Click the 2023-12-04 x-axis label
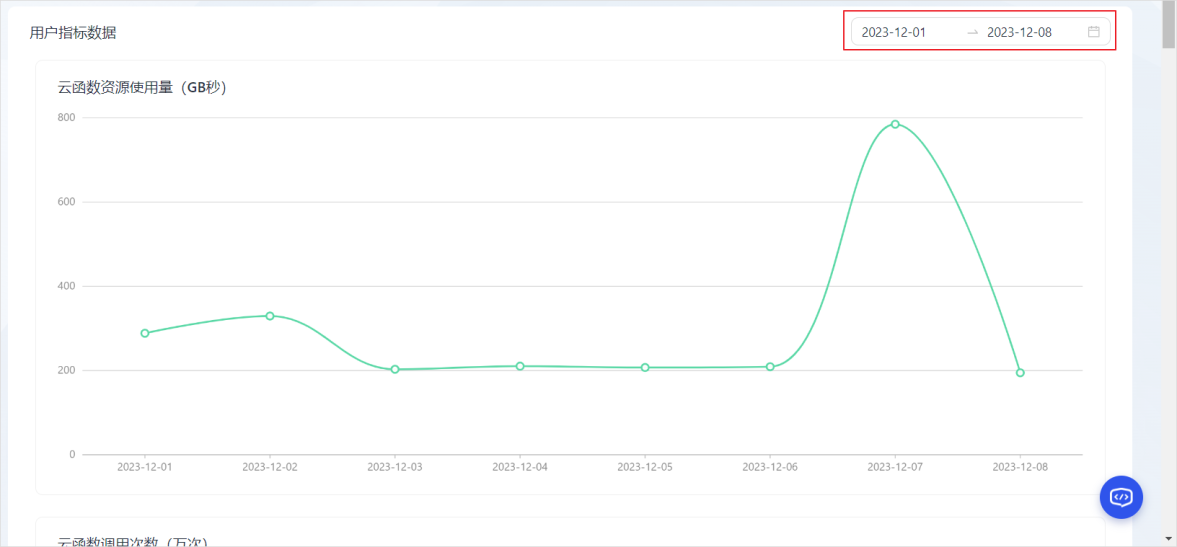This screenshot has height=547, width=1177. click(x=519, y=467)
